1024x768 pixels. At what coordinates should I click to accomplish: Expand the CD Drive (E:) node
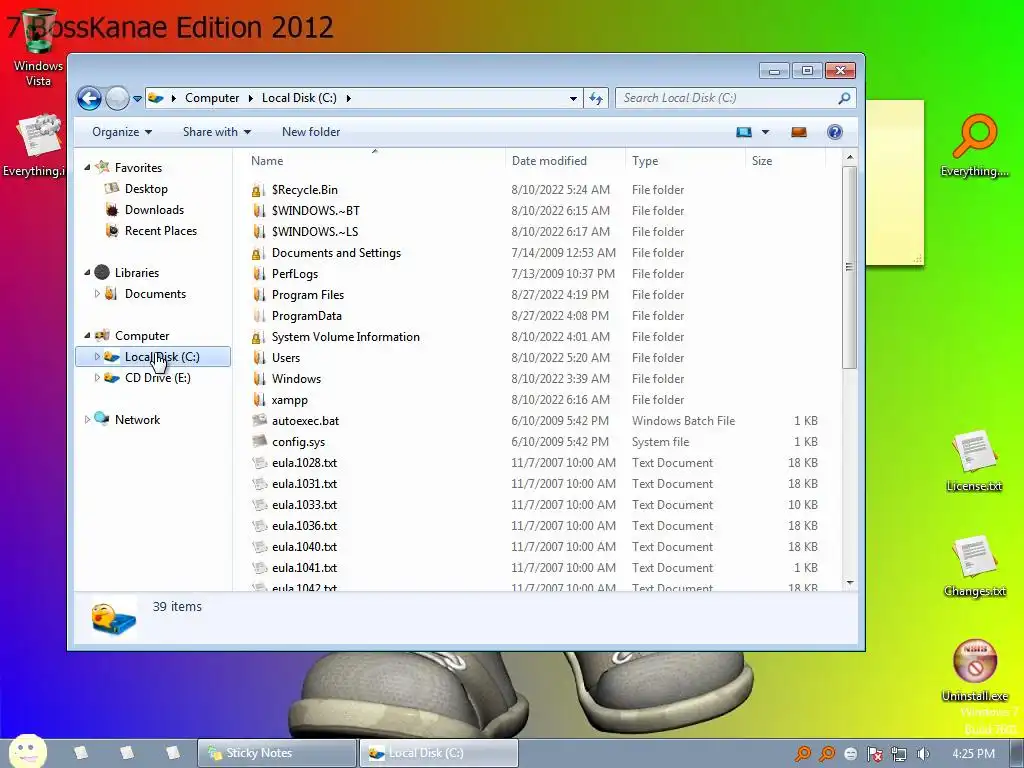pos(97,377)
